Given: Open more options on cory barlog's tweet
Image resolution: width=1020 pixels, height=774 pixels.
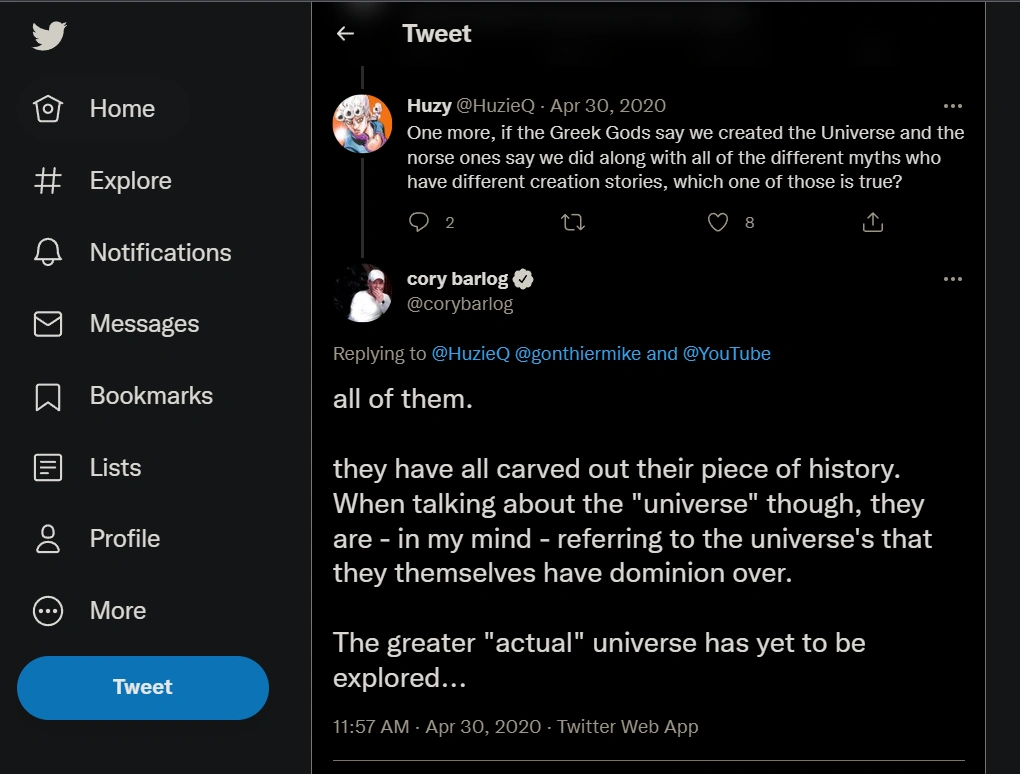Looking at the screenshot, I should pyautogui.click(x=952, y=279).
